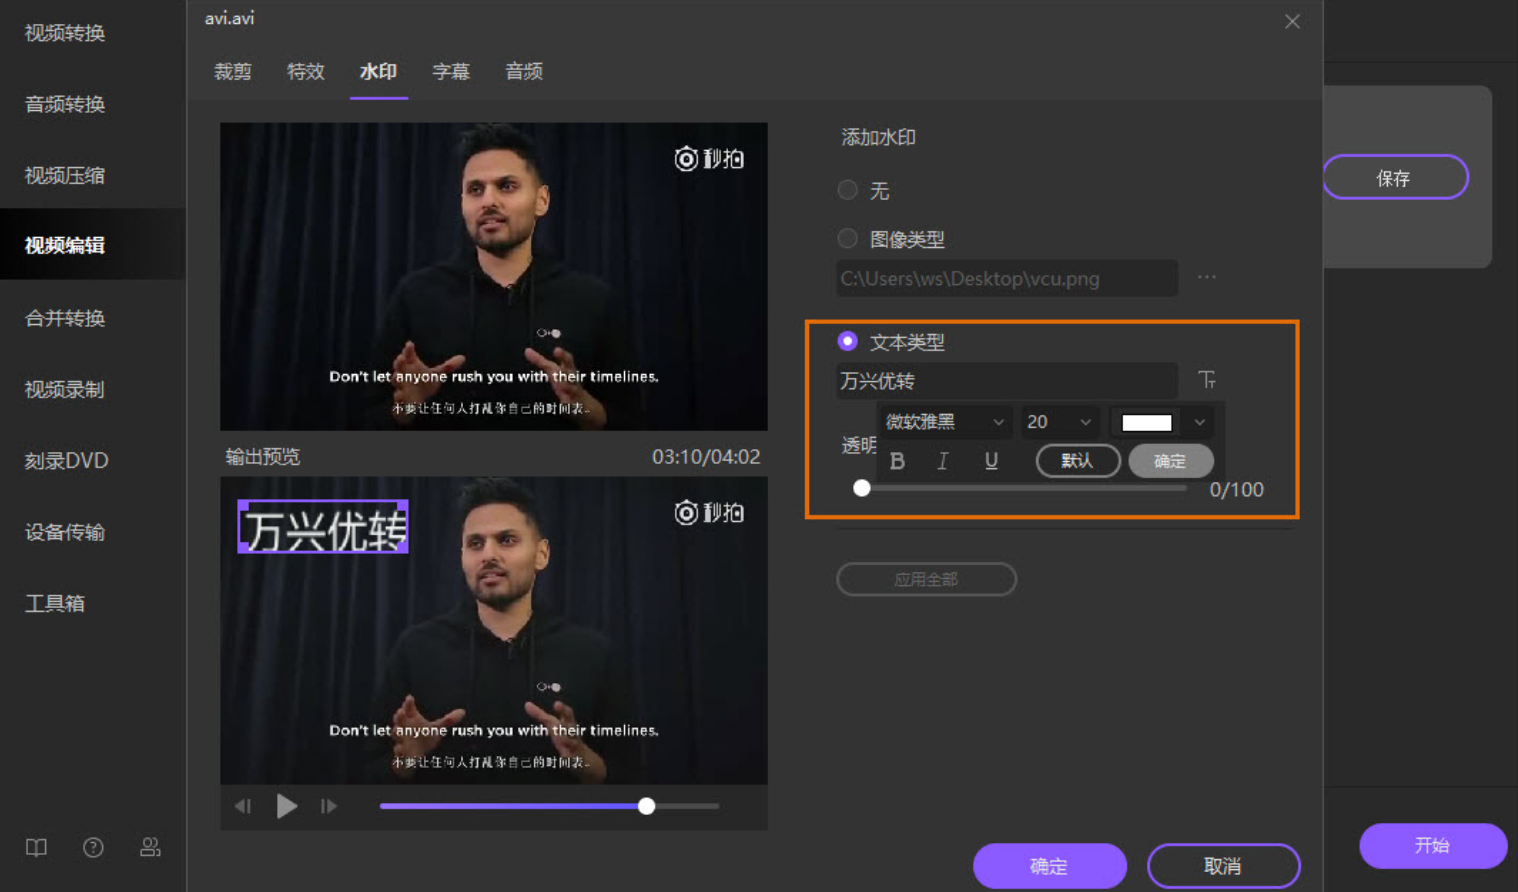The height and width of the screenshot is (892, 1518).
Task: Click the 应用全部 button
Action: (926, 579)
